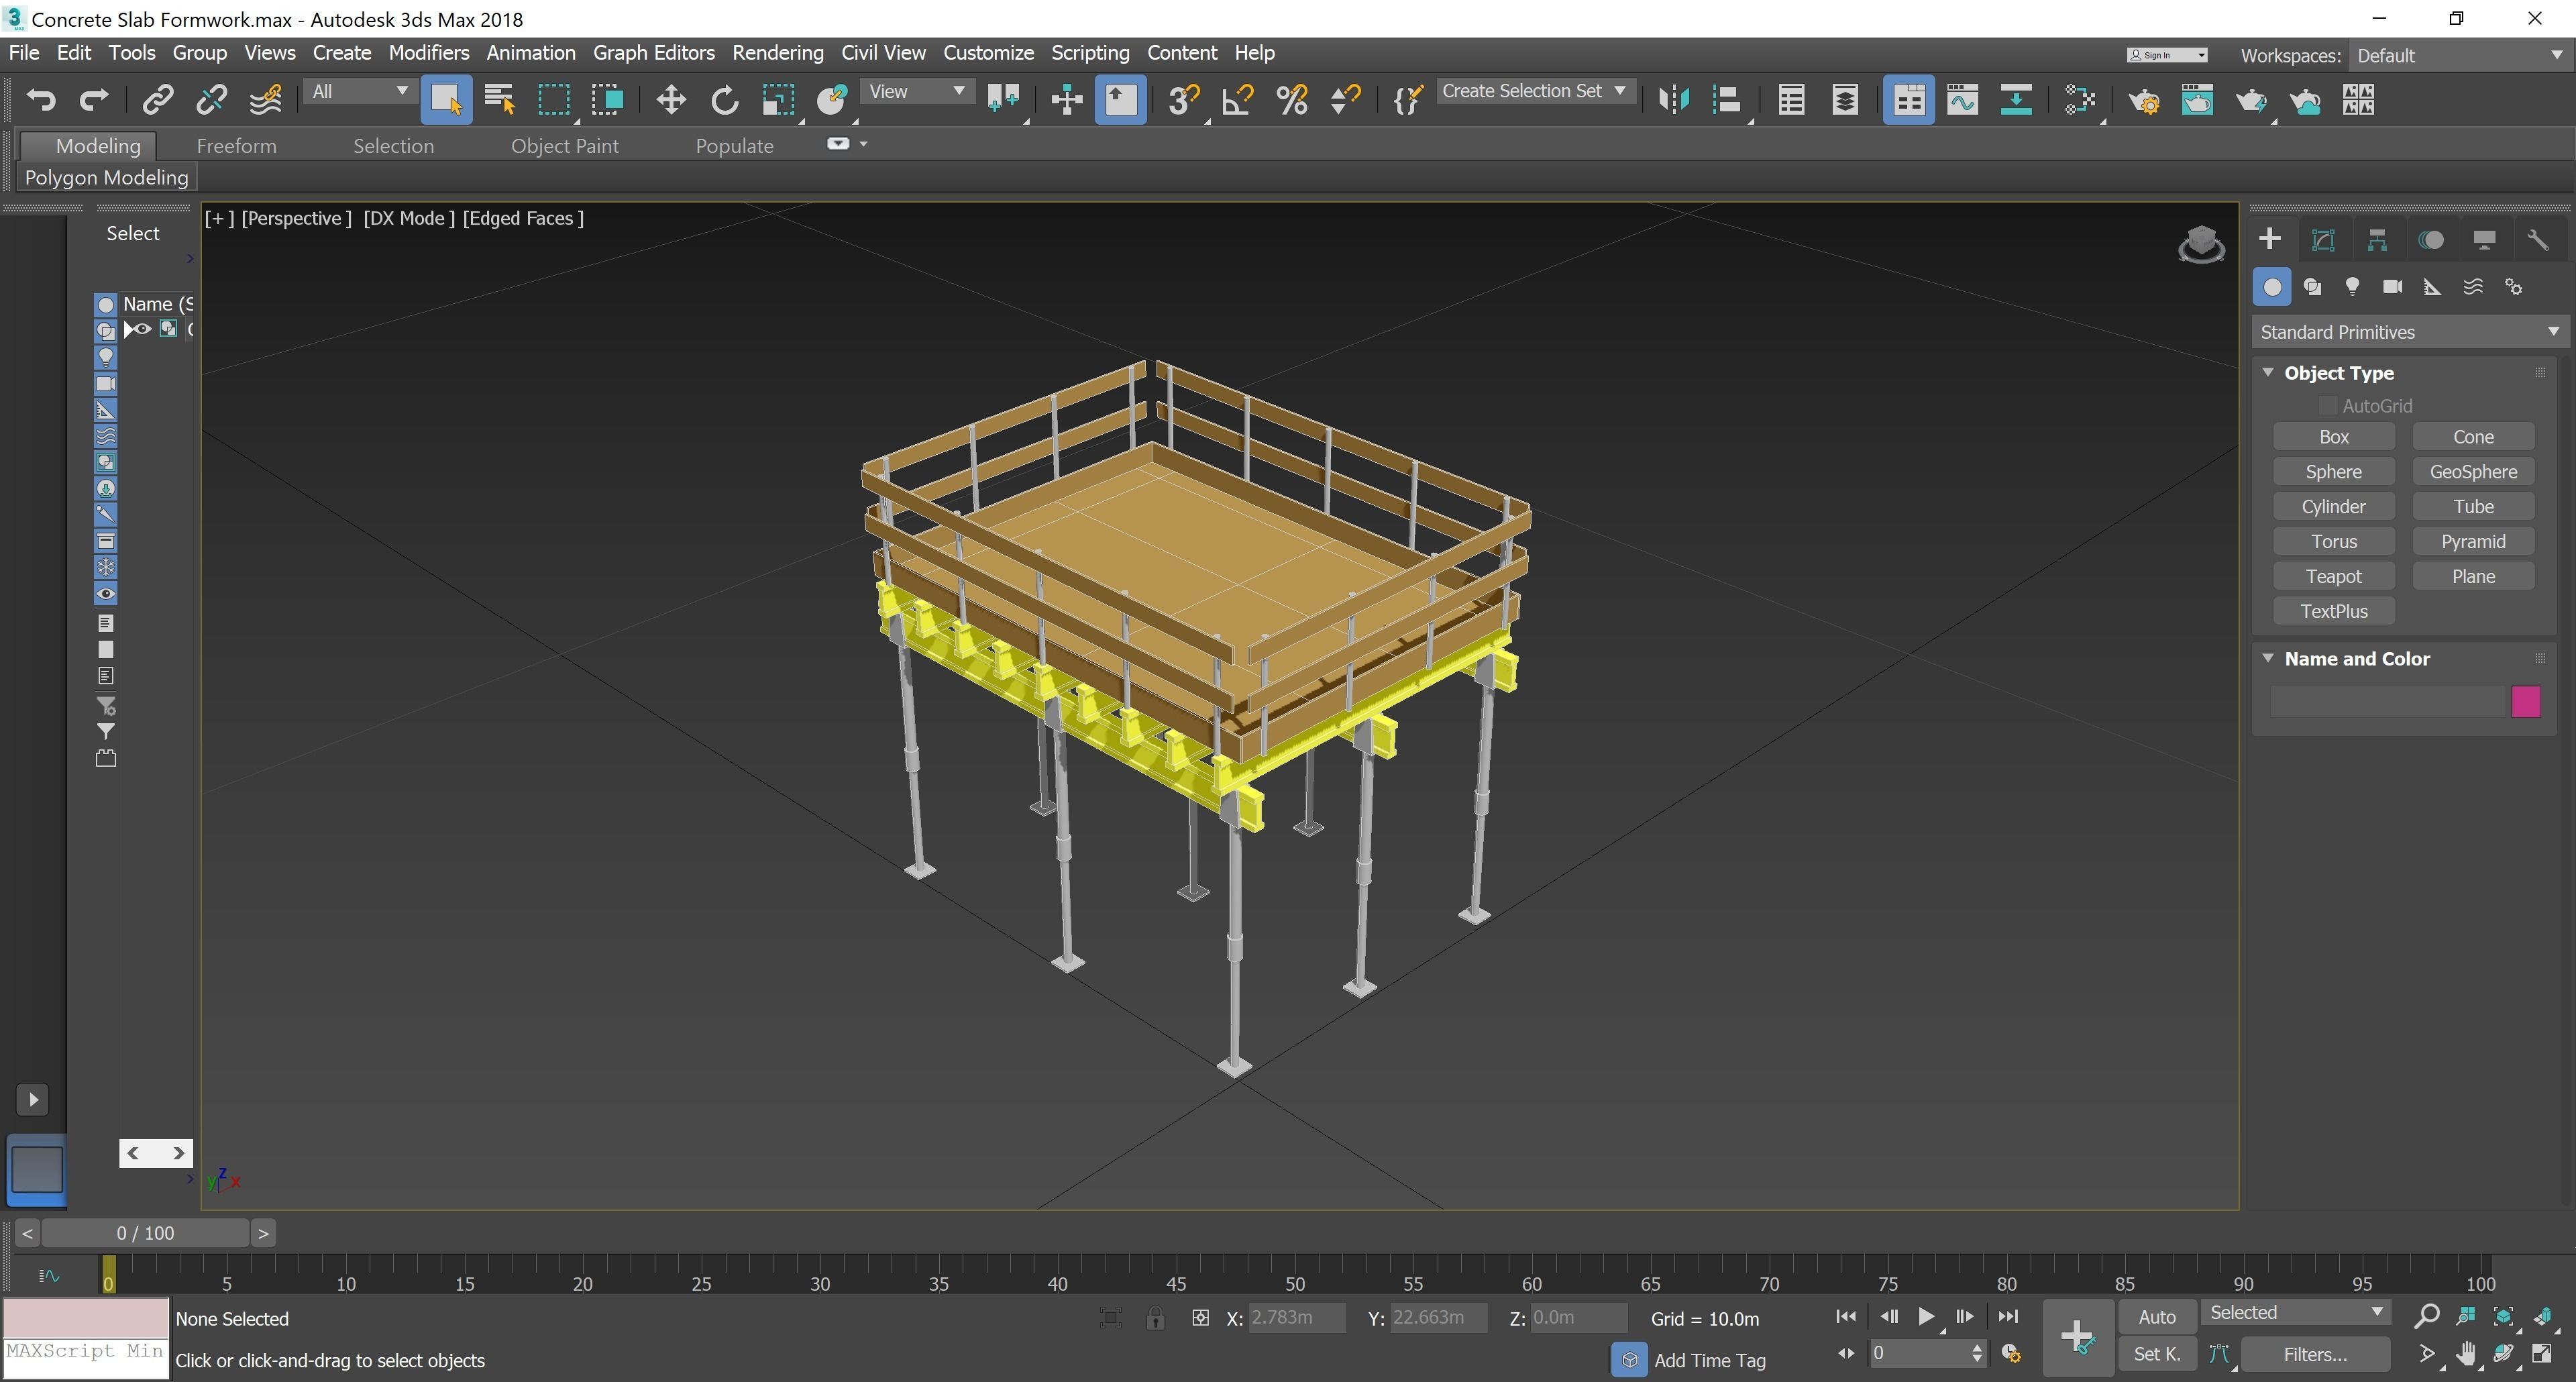2576x1382 pixels.
Task: Toggle the selection lock padlock icon
Action: [1155, 1318]
